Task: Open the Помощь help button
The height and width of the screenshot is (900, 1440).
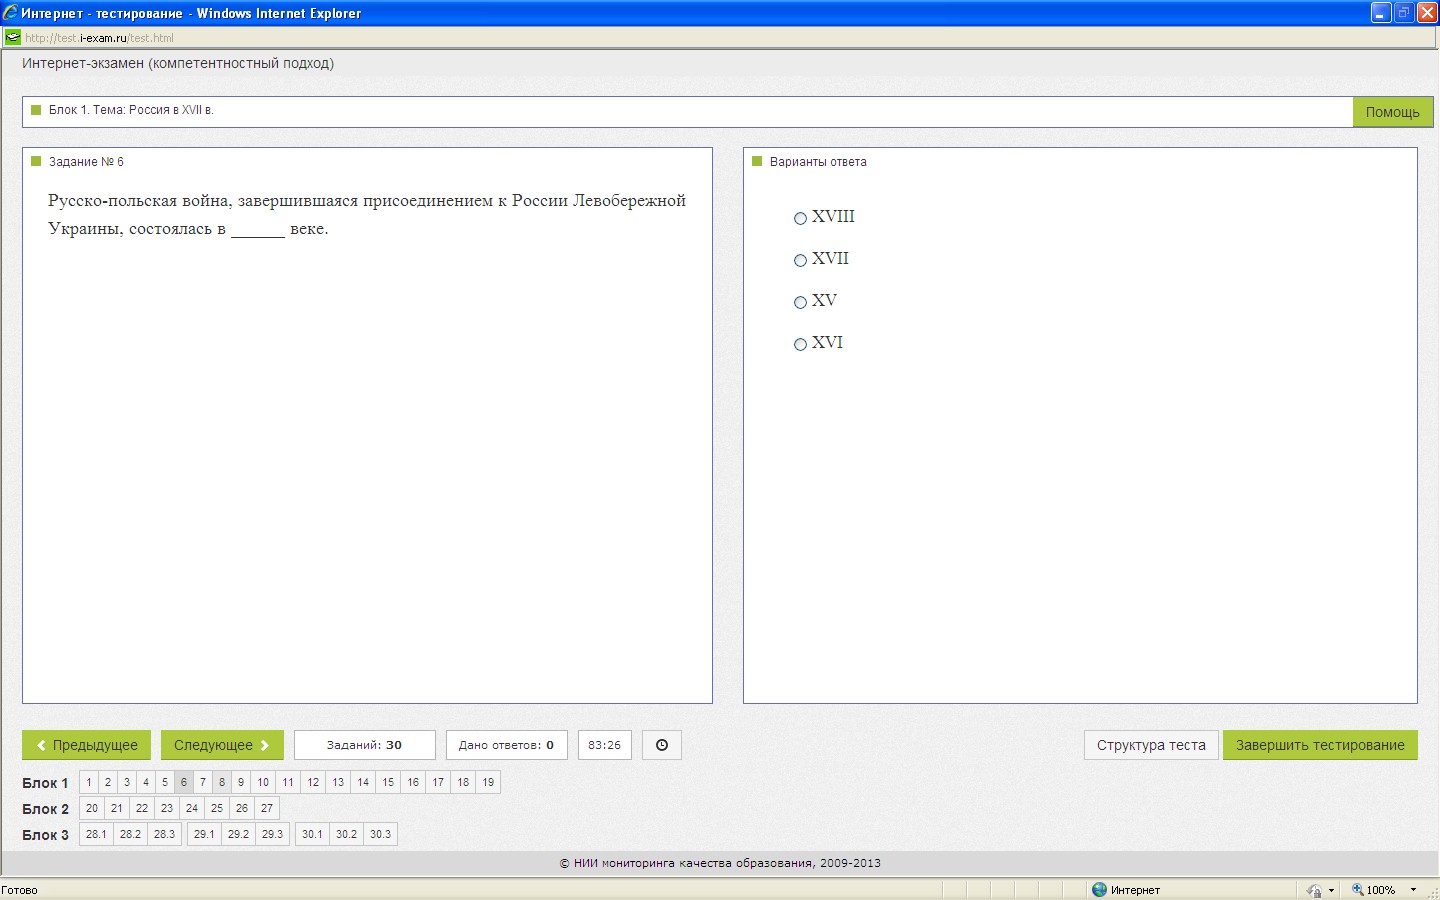Action: pyautogui.click(x=1393, y=112)
